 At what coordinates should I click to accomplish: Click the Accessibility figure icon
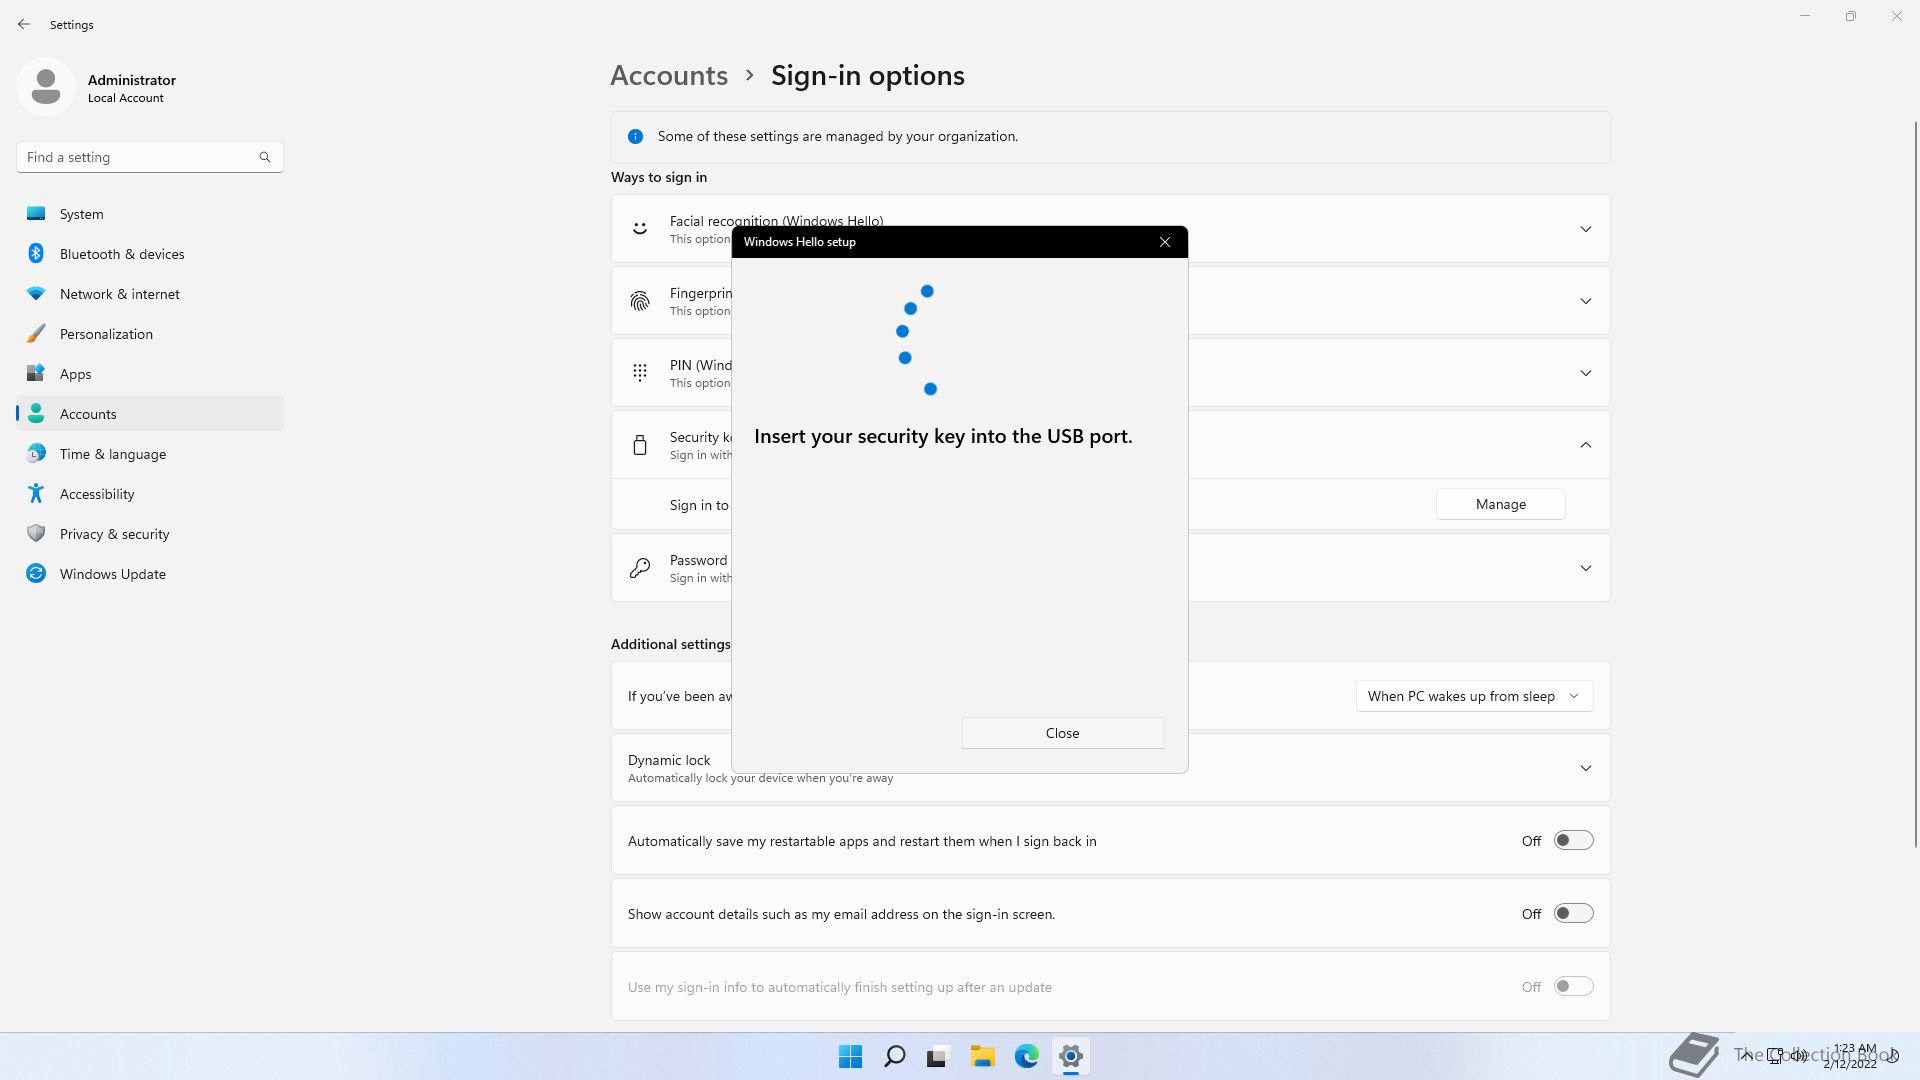tap(36, 493)
